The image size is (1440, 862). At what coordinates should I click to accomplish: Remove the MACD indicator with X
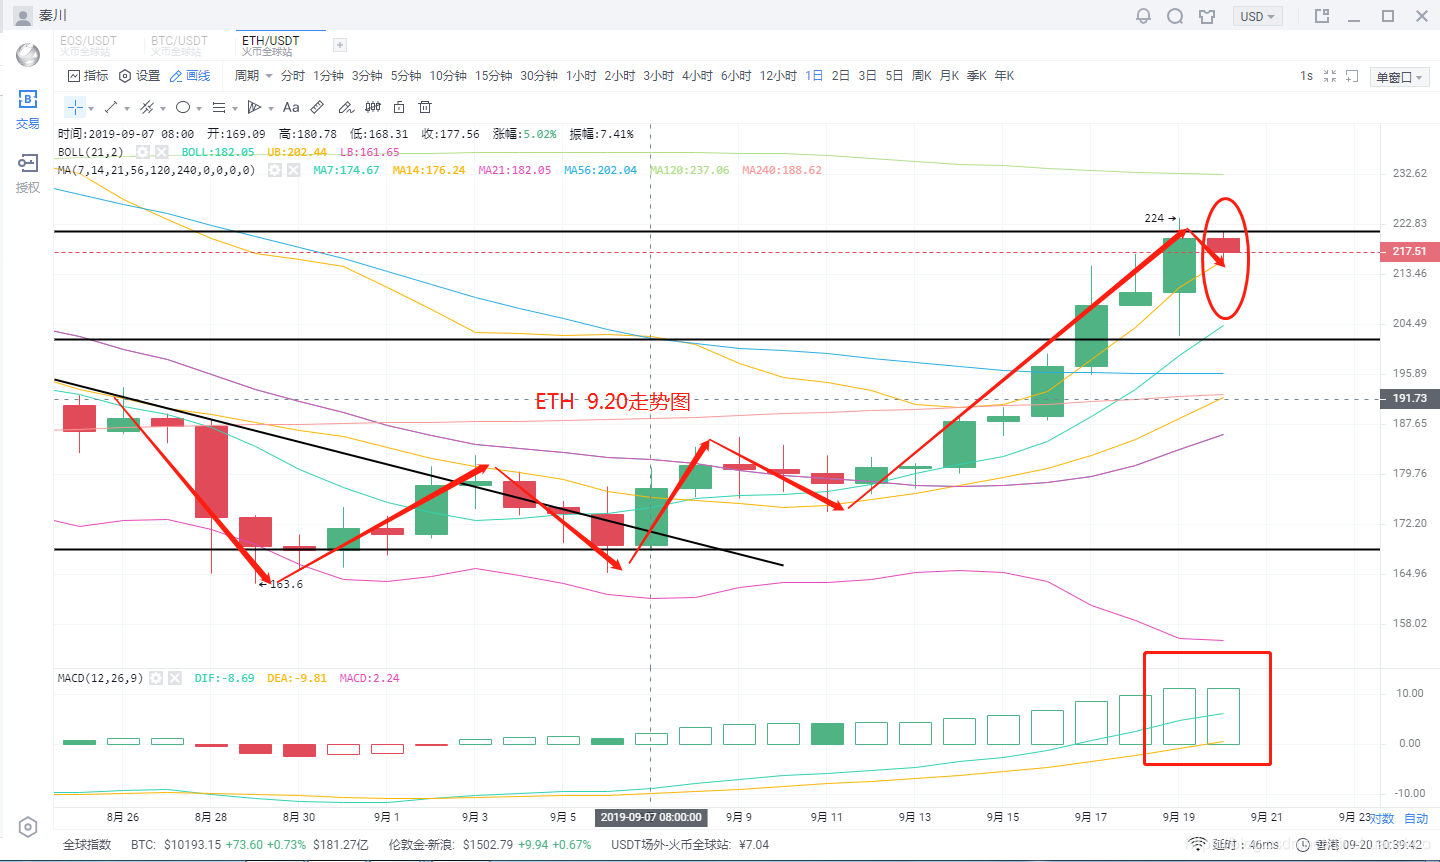[175, 678]
